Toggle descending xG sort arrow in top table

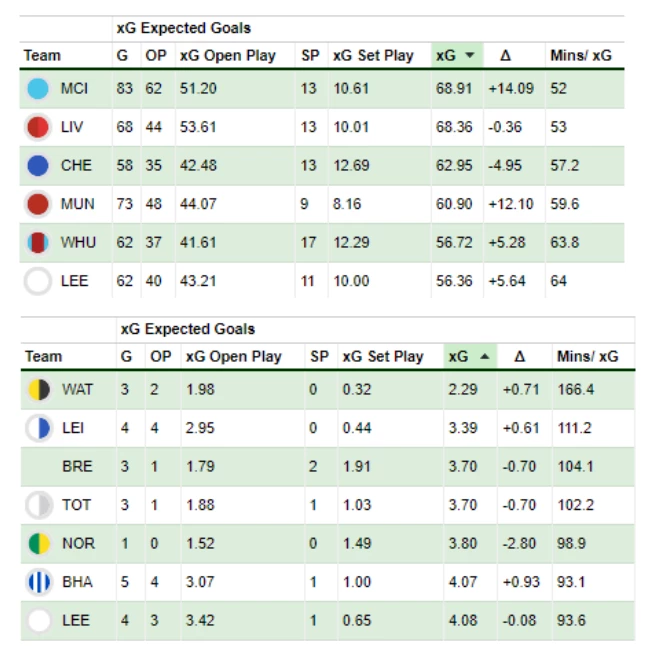pyautogui.click(x=470, y=55)
